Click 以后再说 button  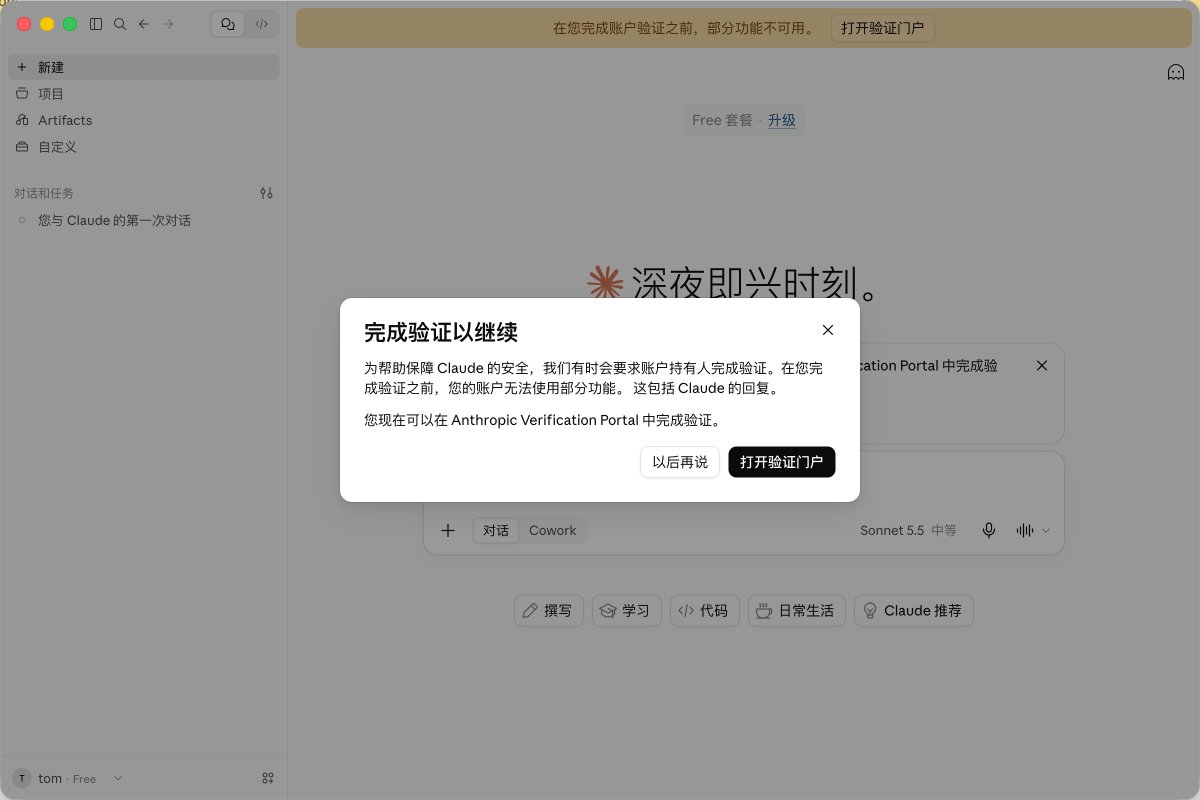(x=680, y=462)
